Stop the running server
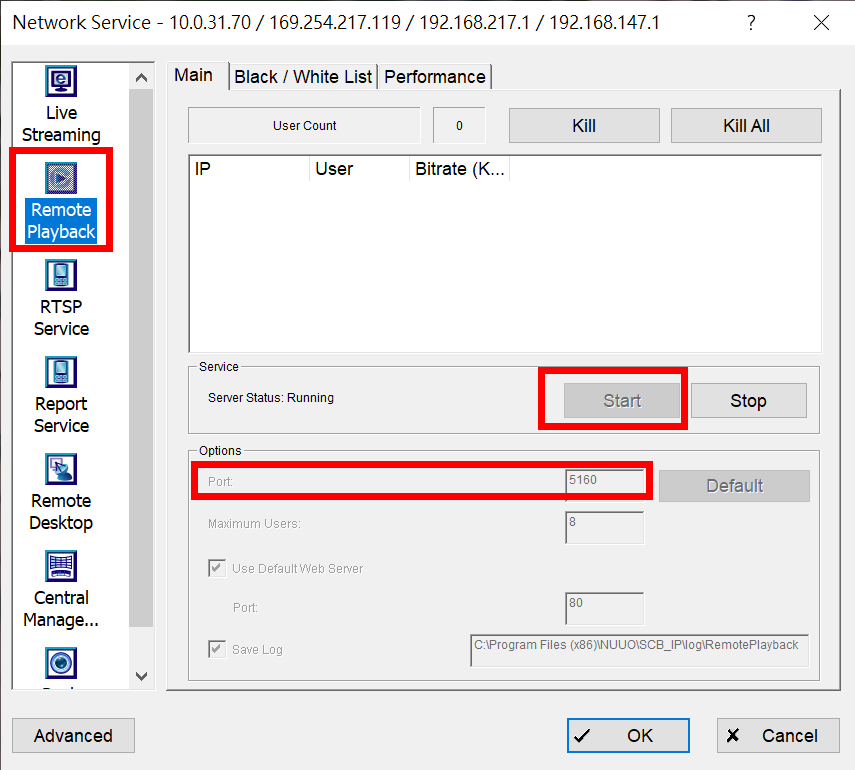Image resolution: width=855 pixels, height=770 pixels. coord(748,400)
